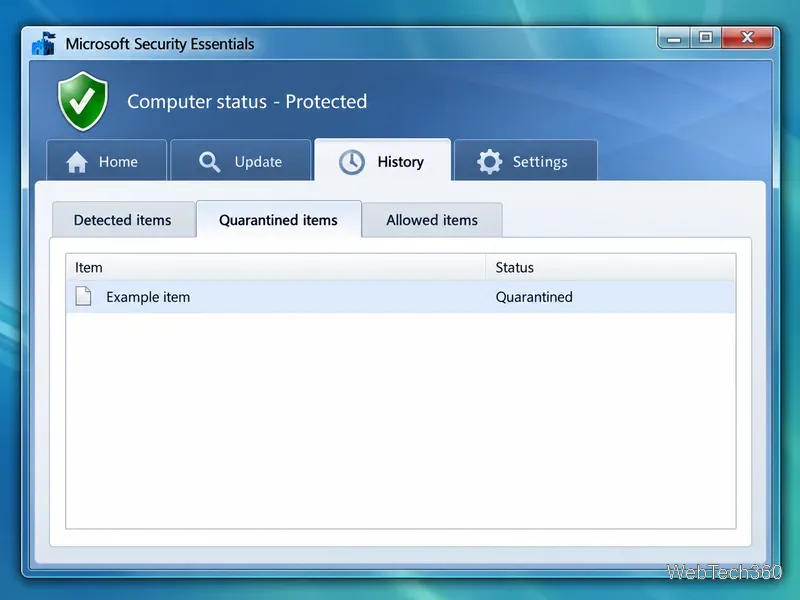View the Allowed items sub-tab
Viewport: 800px width, 600px height.
[433, 220]
